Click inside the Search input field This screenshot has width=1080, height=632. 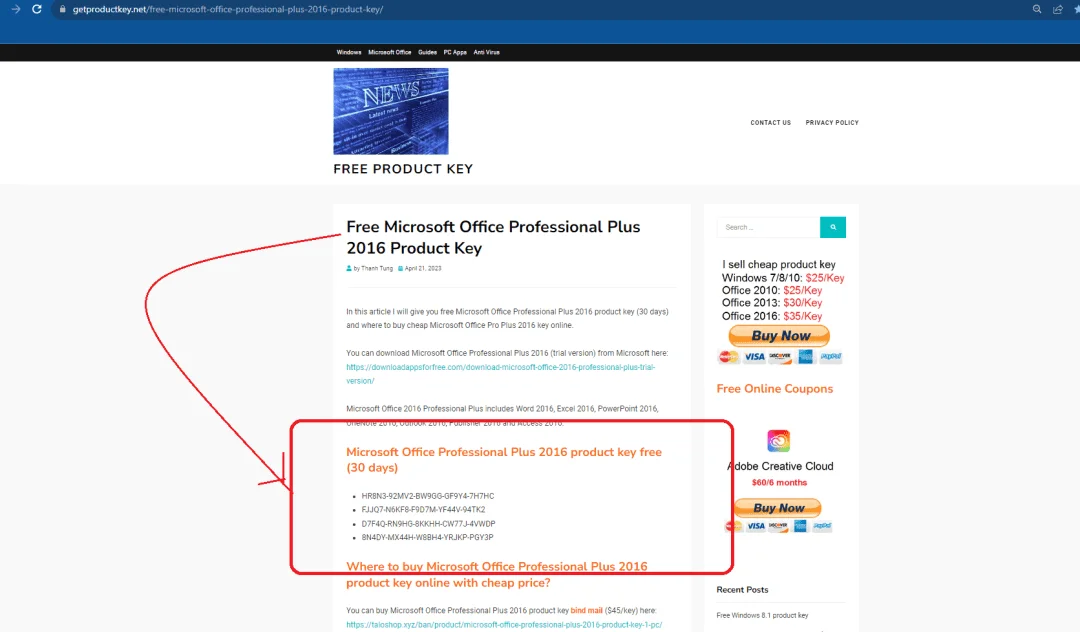pos(768,227)
